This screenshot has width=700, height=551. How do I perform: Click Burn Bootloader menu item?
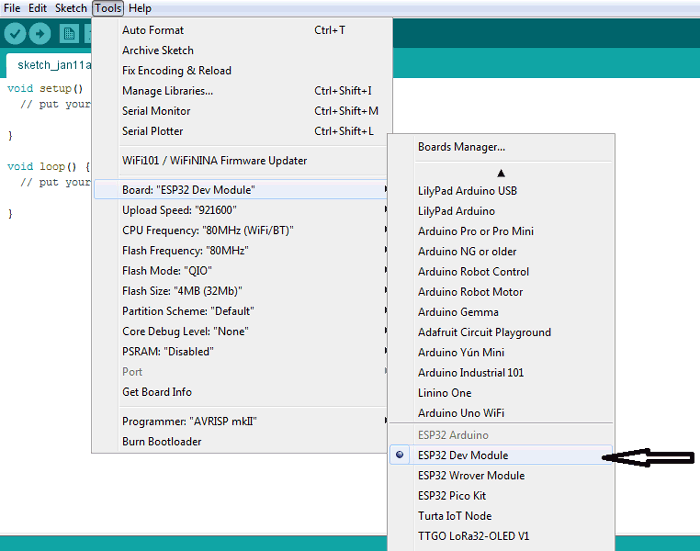point(162,441)
